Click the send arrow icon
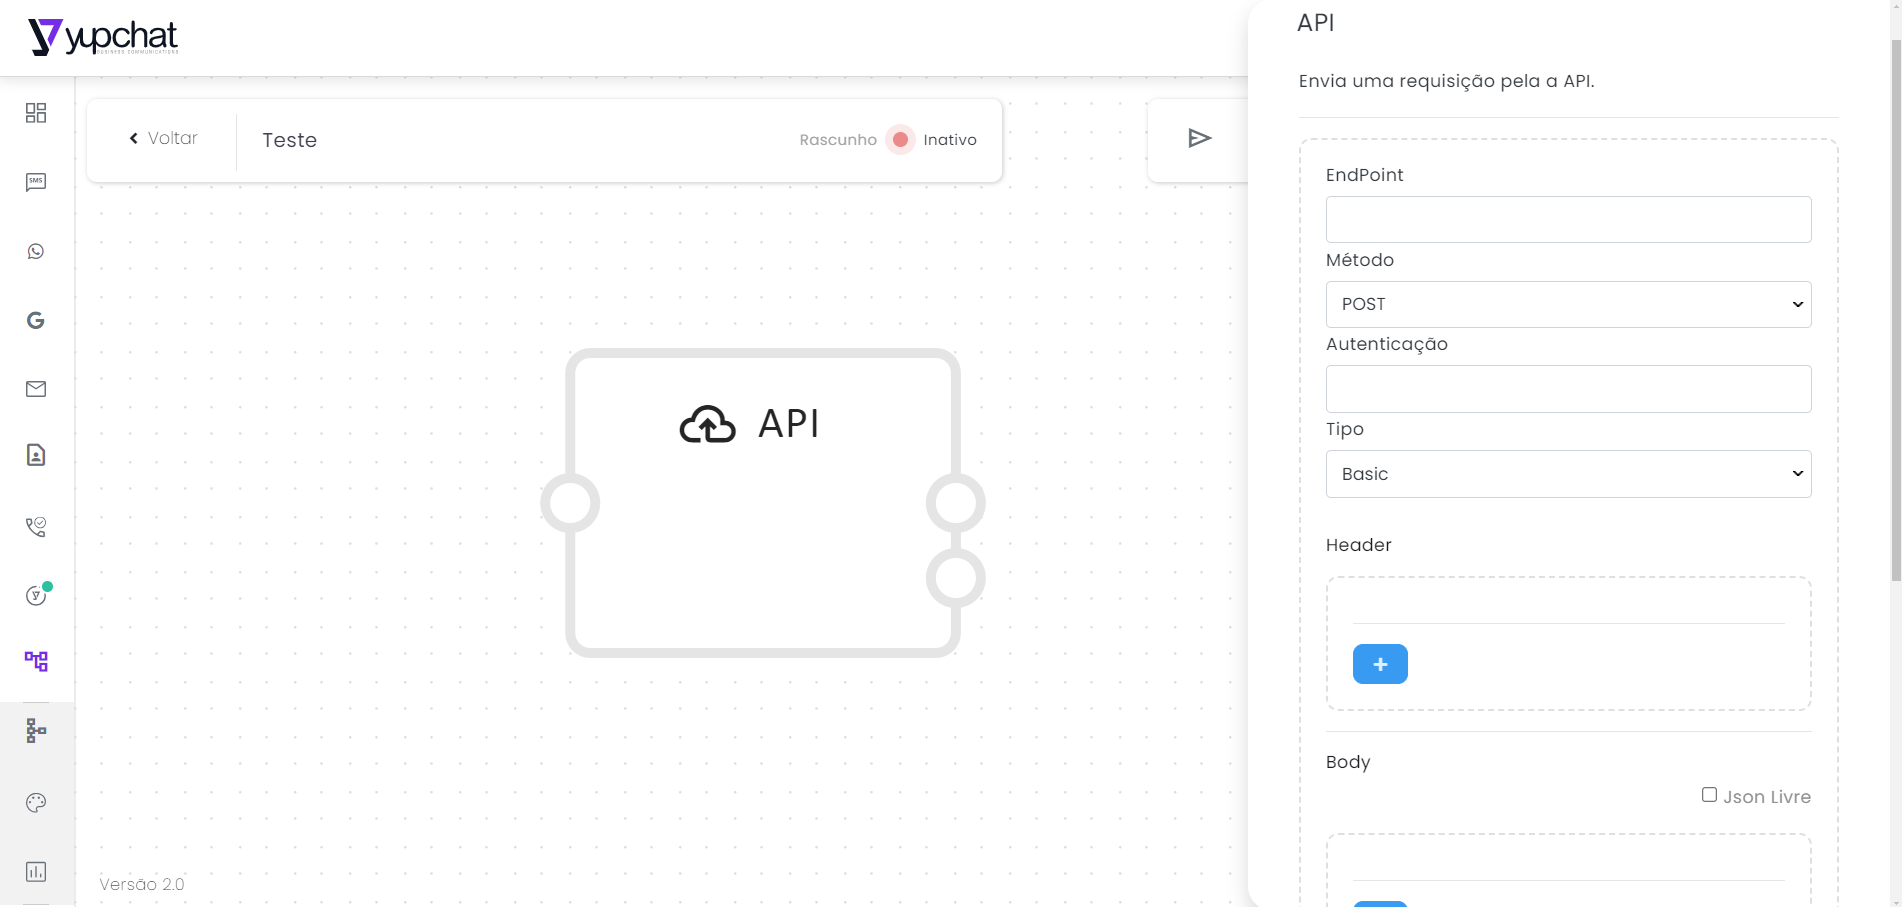This screenshot has height=907, width=1902. [1200, 138]
